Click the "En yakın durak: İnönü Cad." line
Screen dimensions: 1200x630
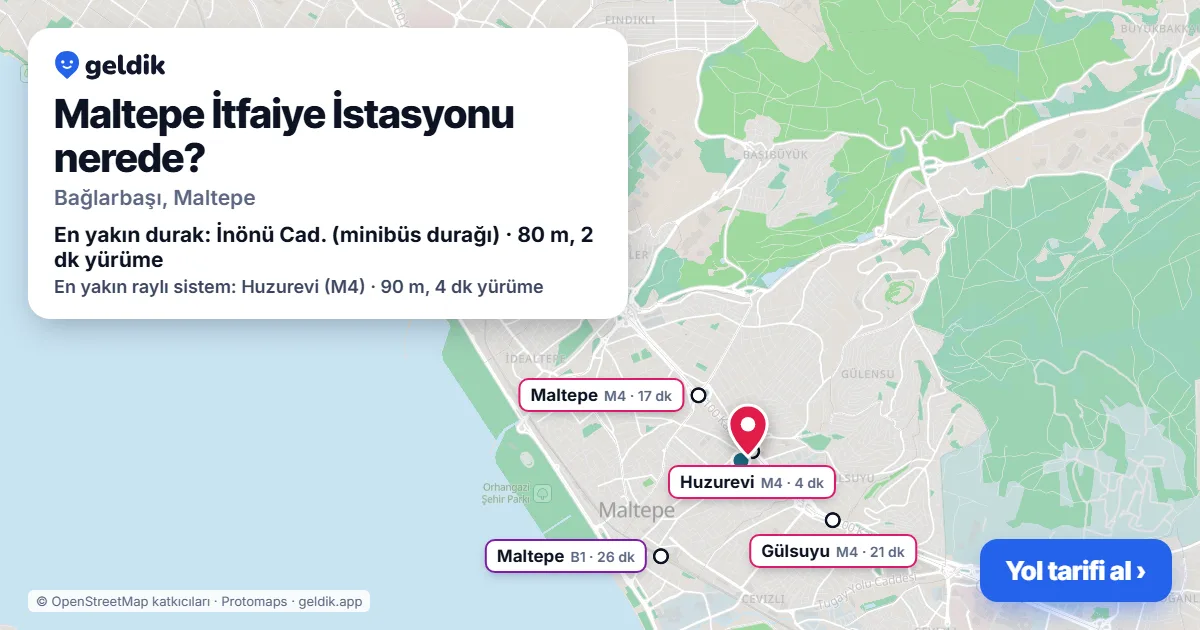tap(325, 247)
